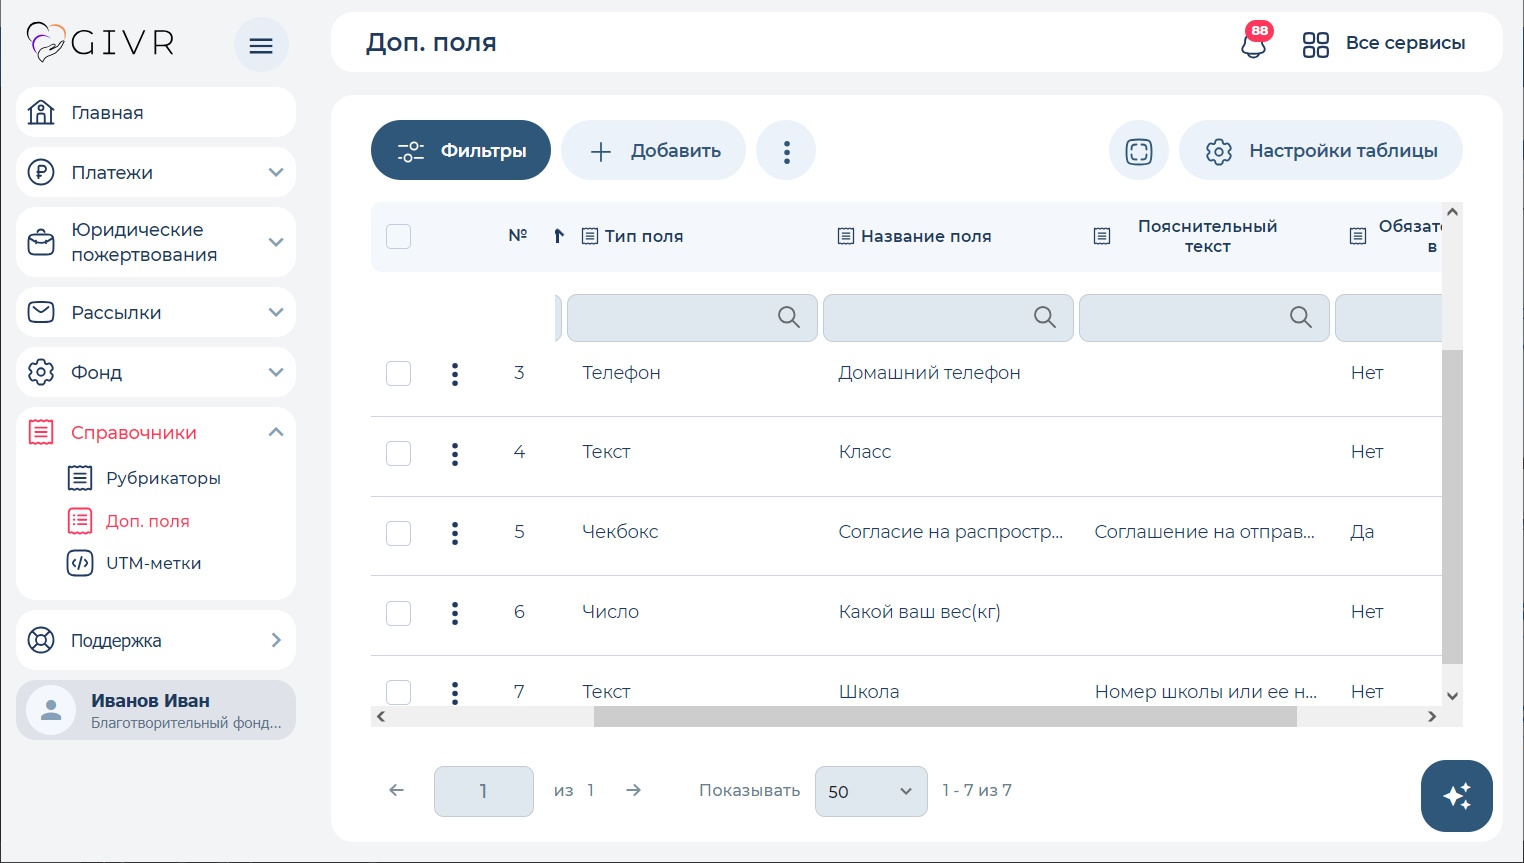The width and height of the screenshot is (1524, 863).
Task: Click the GIVR logo
Action: [100, 42]
